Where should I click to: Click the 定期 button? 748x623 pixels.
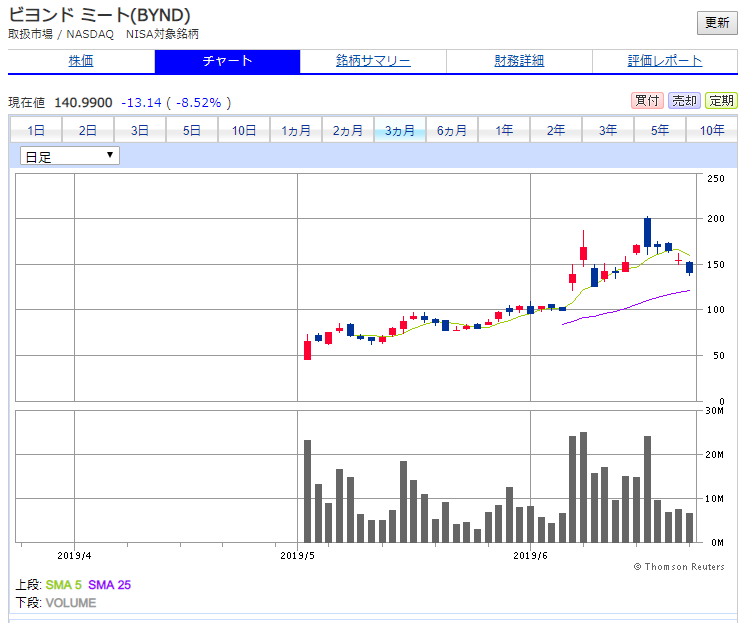[x=721, y=101]
